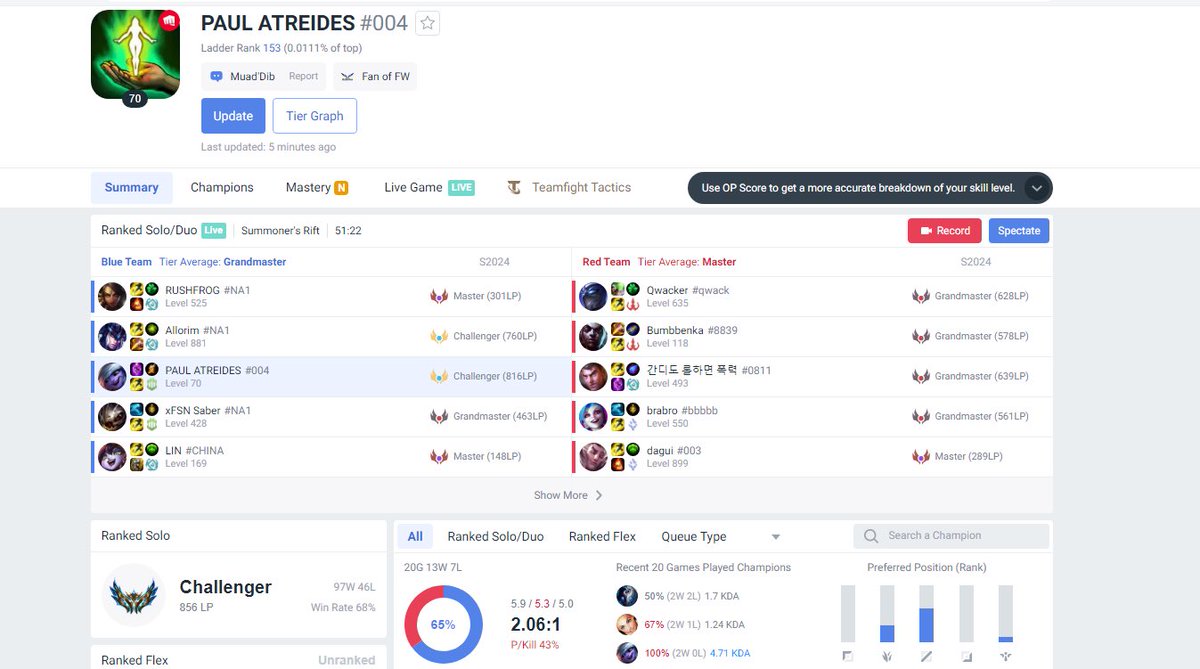Click dagui's champion portrait
The height and width of the screenshot is (669, 1200).
pos(593,456)
